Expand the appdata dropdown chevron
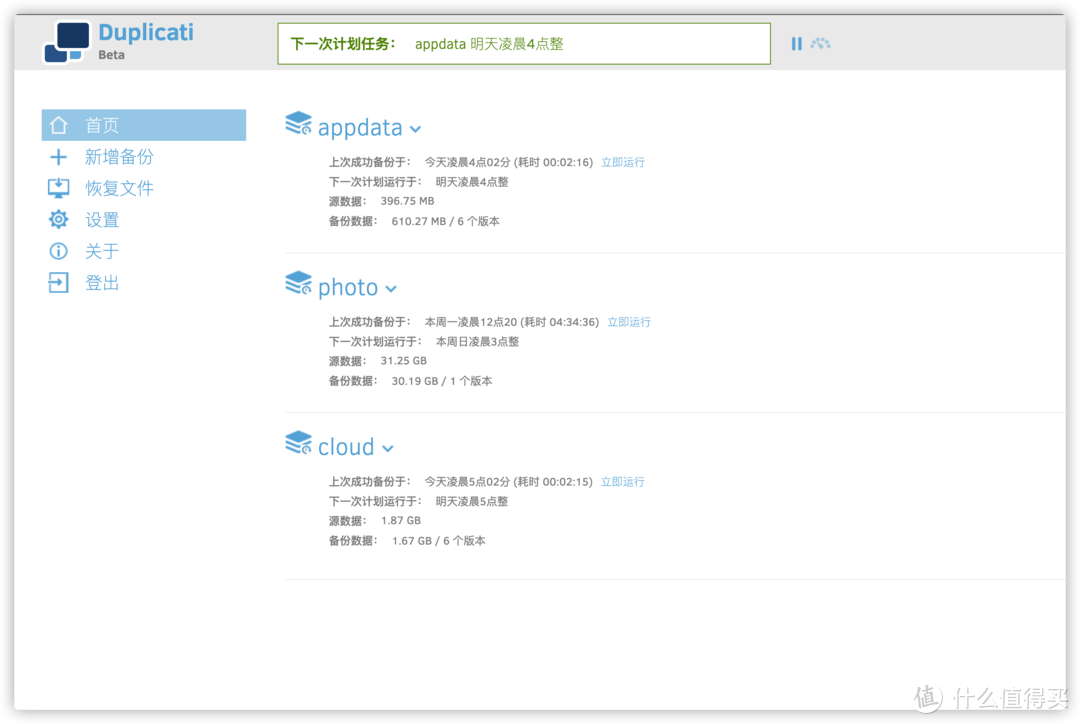Screen dimensions: 1080x724 415,129
